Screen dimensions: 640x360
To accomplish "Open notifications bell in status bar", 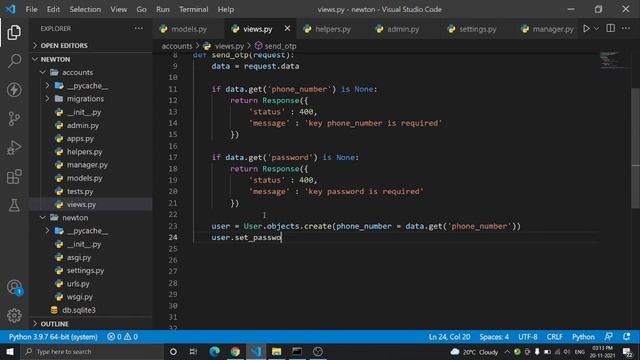I will pyautogui.click(x=627, y=337).
